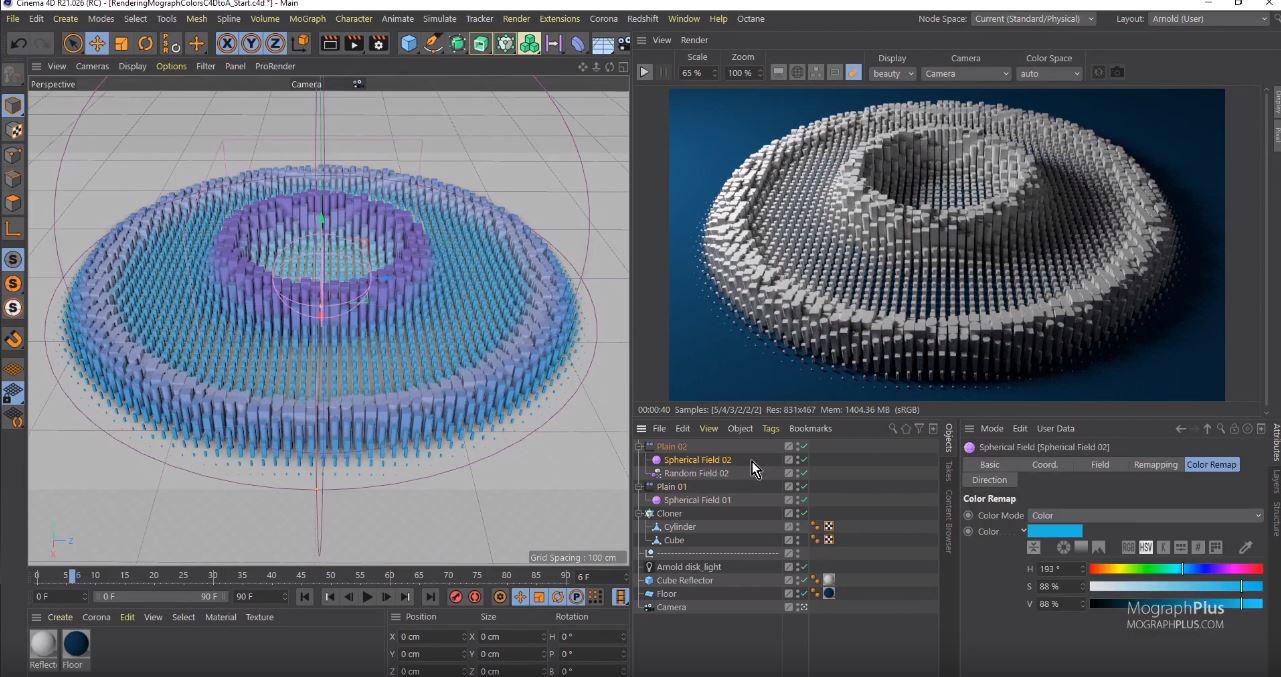Switch to the Direction tab
The height and width of the screenshot is (677, 1281).
989,480
